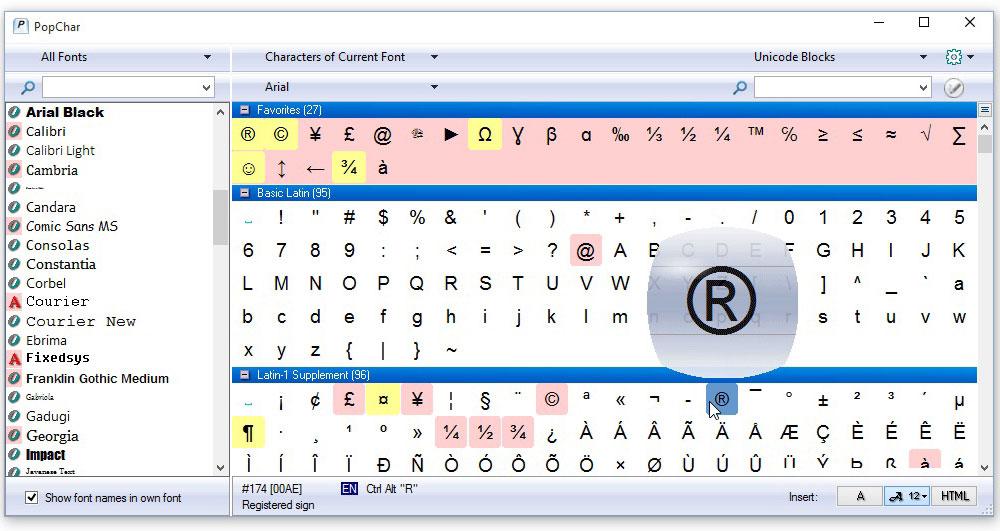Choose styled font insert mode size 12
Image resolution: width=1000 pixels, height=531 pixels.
(908, 496)
